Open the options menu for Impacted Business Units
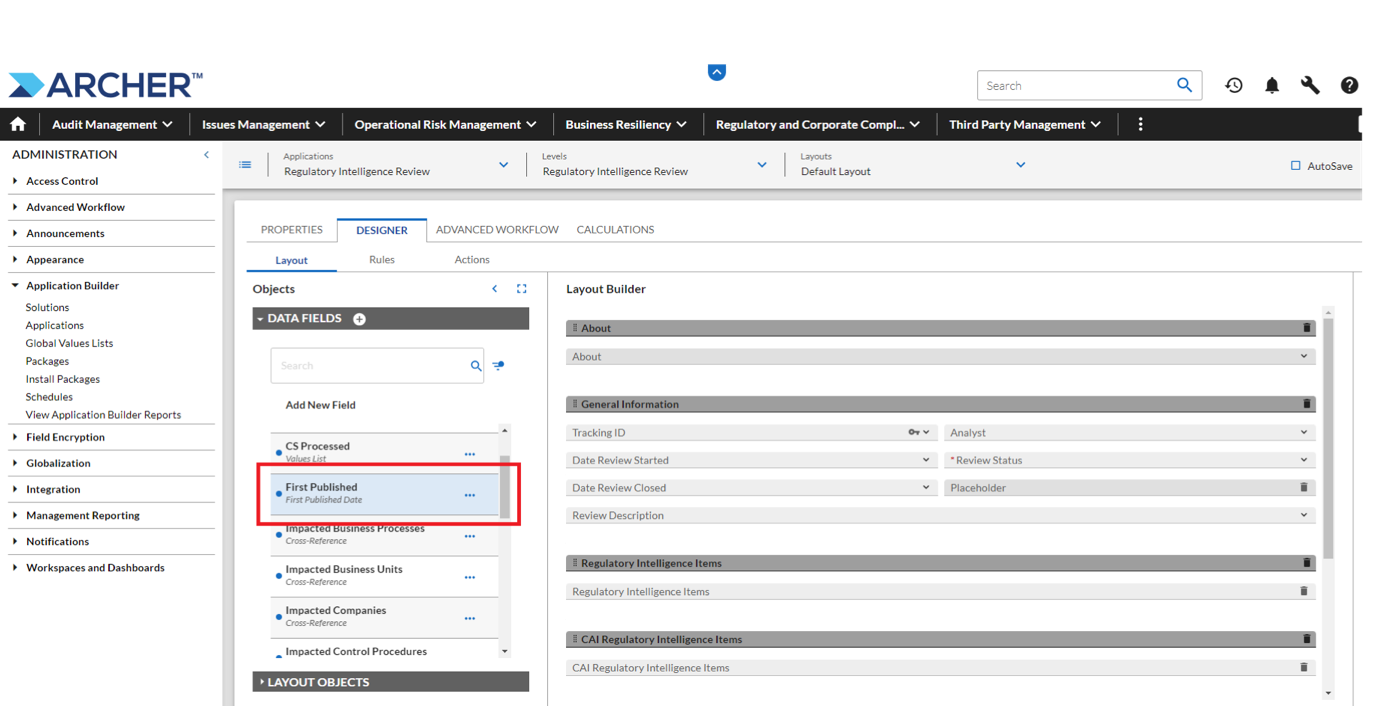Image resolution: width=1376 pixels, height=706 pixels. click(470, 577)
